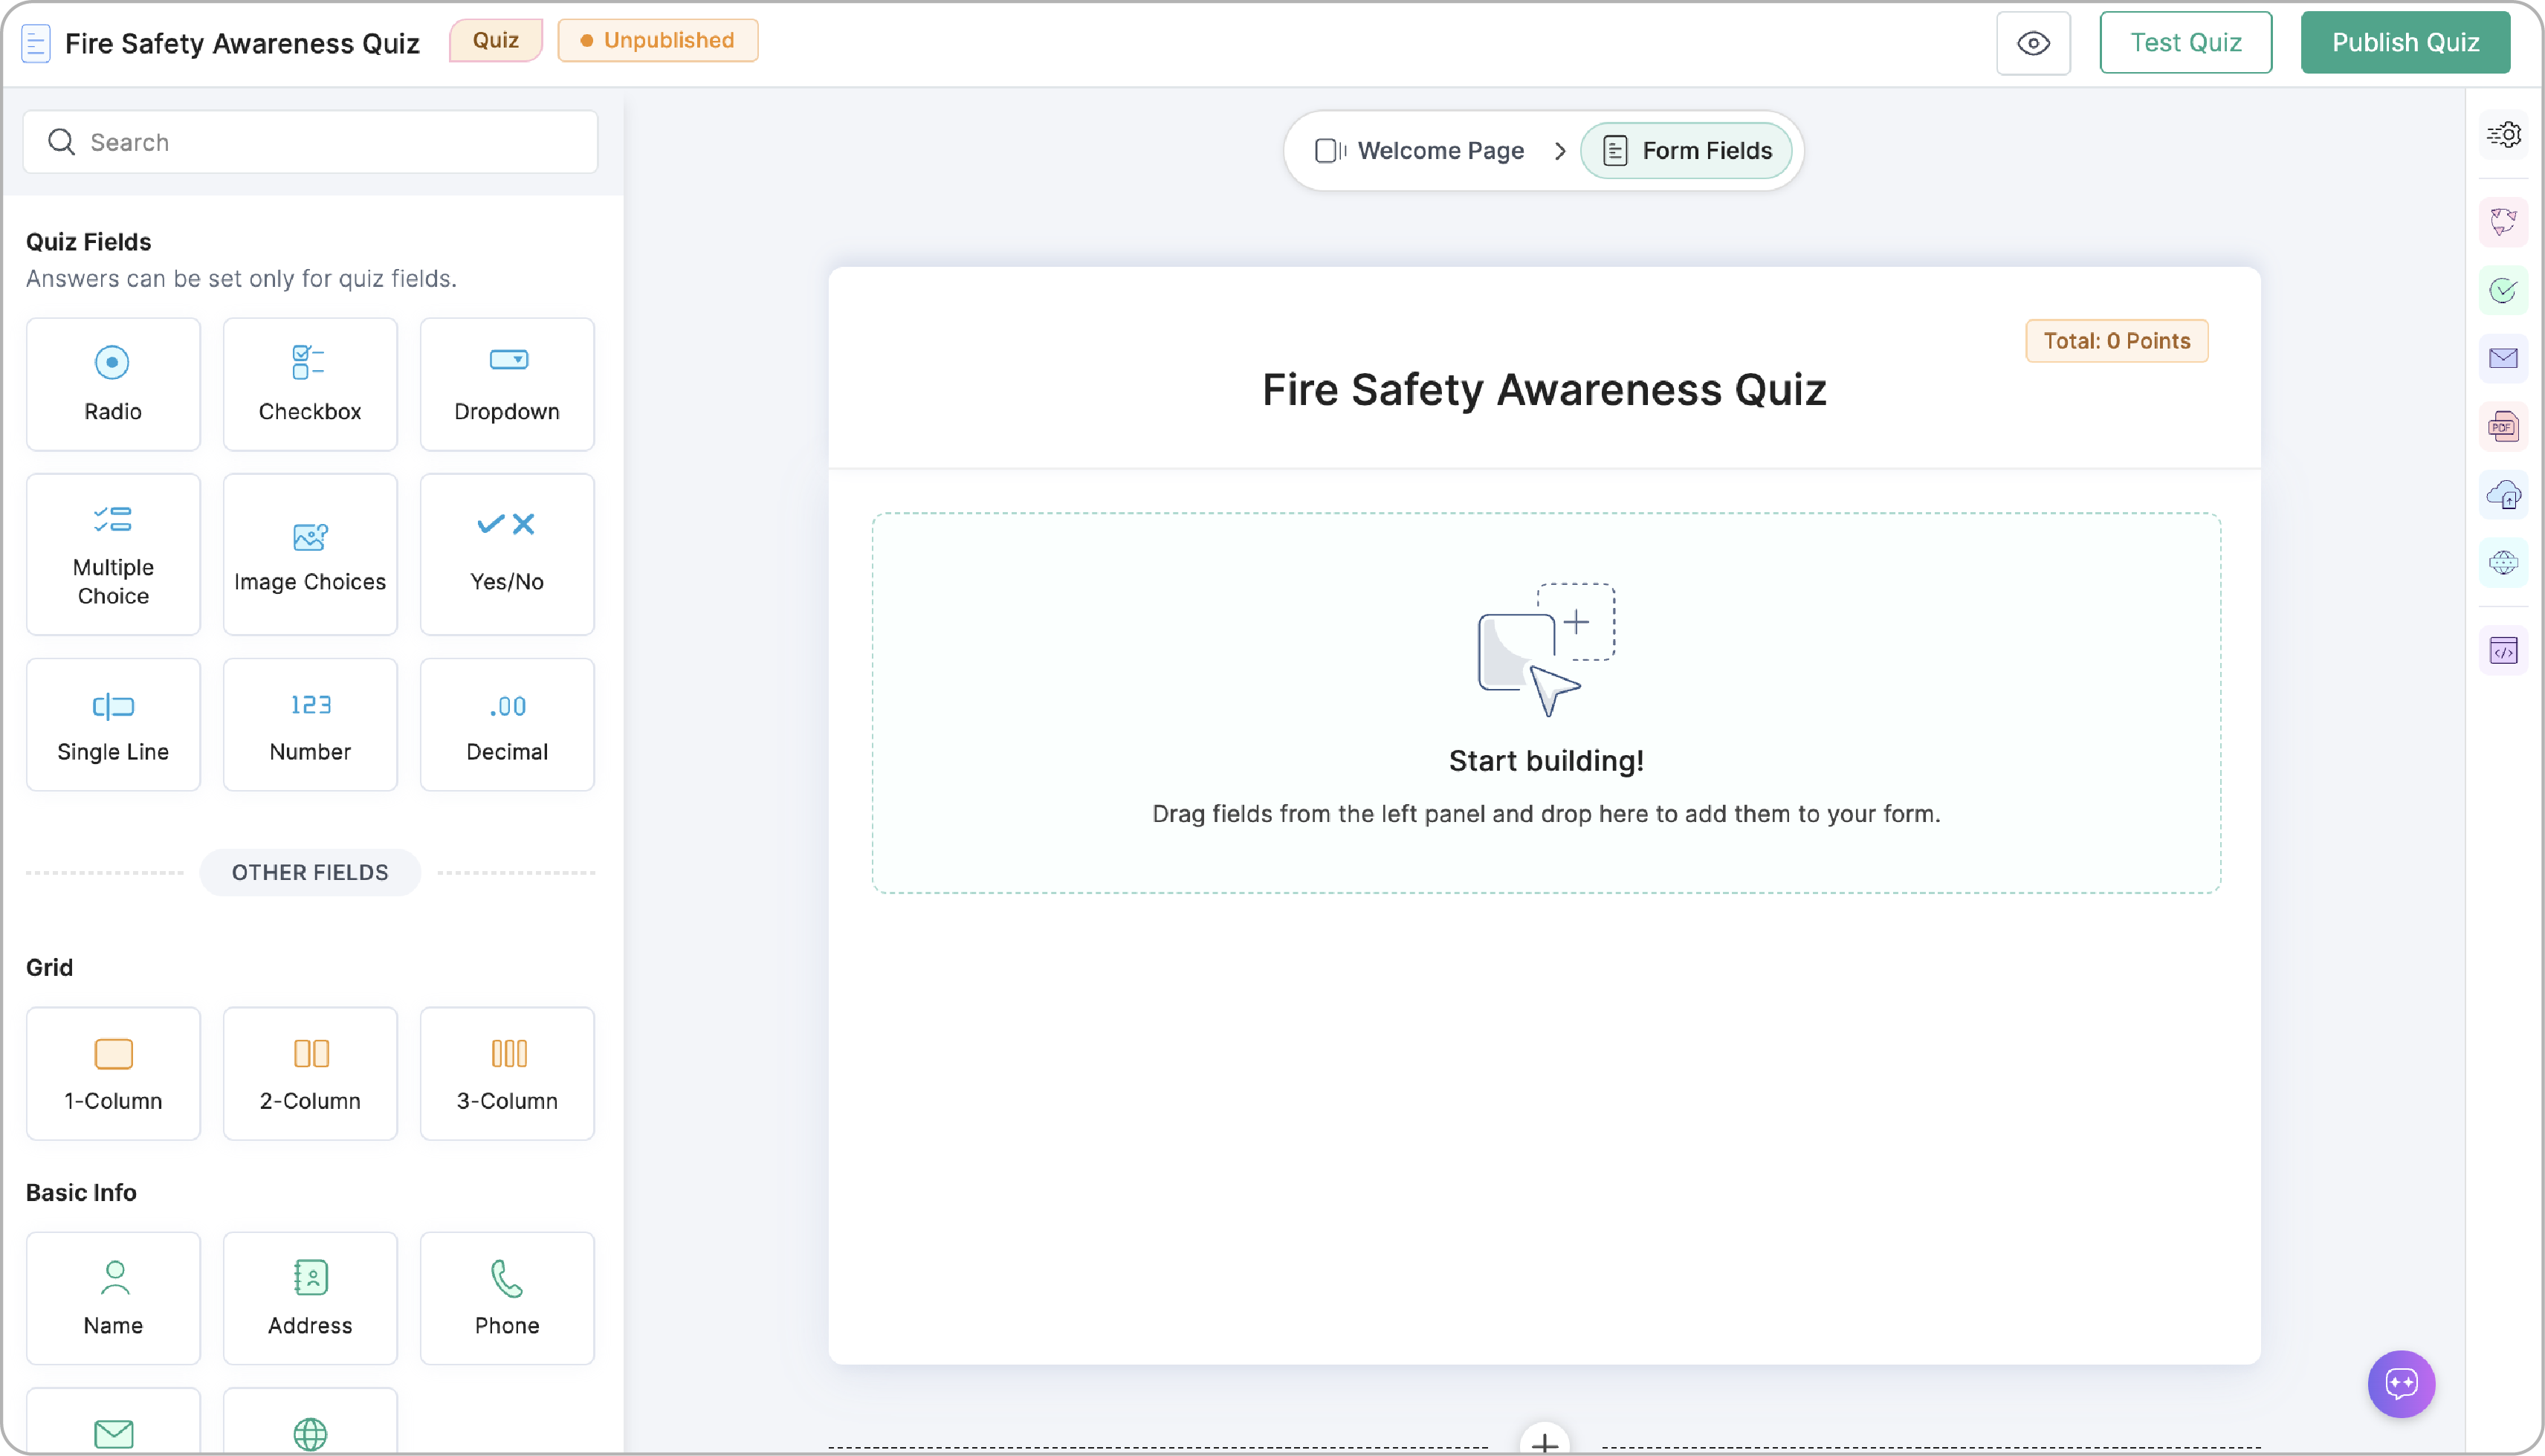
Task: Select the Single Line field
Action: click(113, 724)
